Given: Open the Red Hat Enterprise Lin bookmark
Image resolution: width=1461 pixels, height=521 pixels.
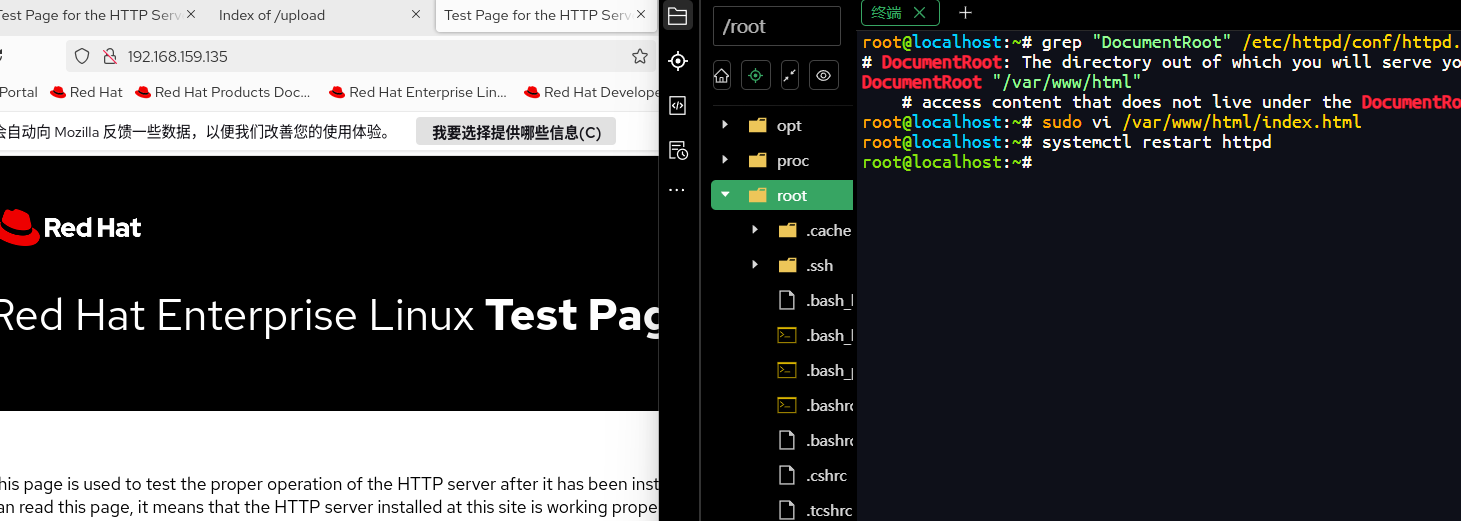Looking at the screenshot, I should point(418,92).
